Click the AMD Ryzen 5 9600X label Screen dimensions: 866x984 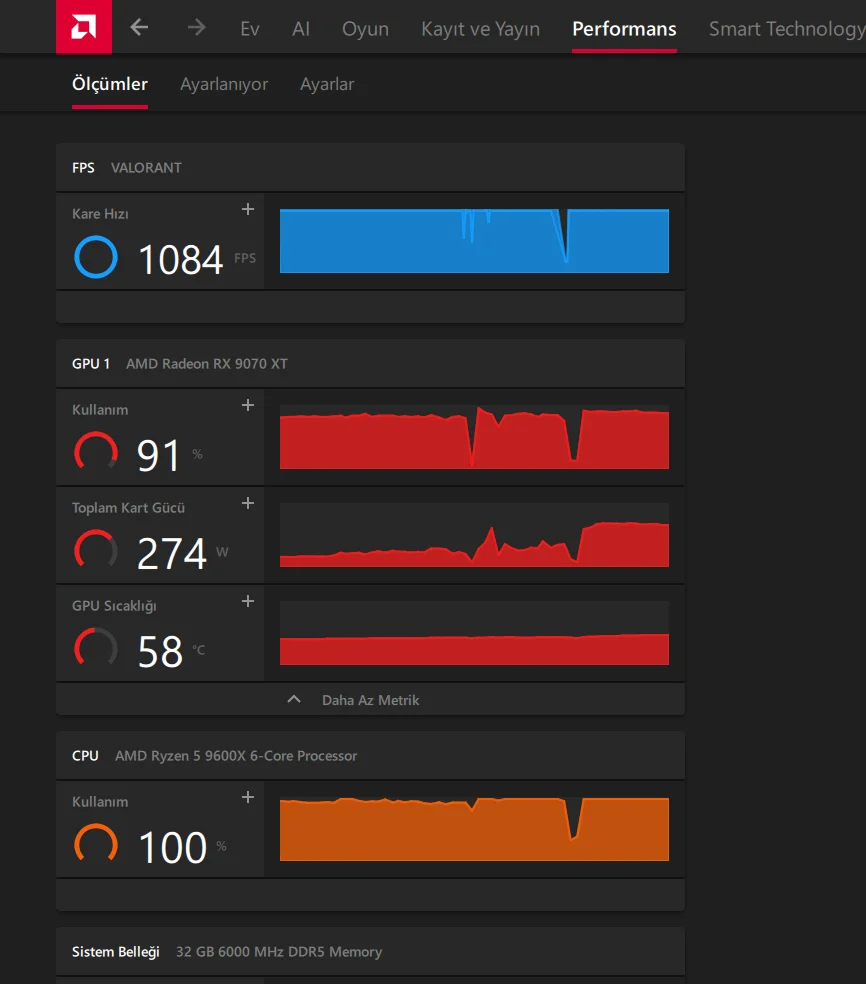pyautogui.click(x=236, y=756)
